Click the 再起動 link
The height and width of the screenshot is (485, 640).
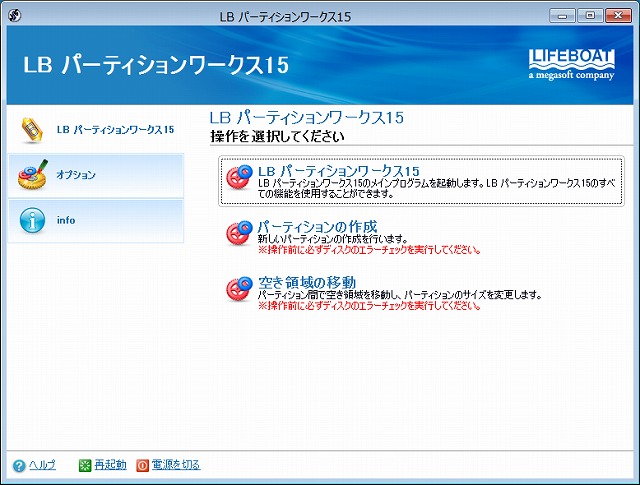pos(110,465)
